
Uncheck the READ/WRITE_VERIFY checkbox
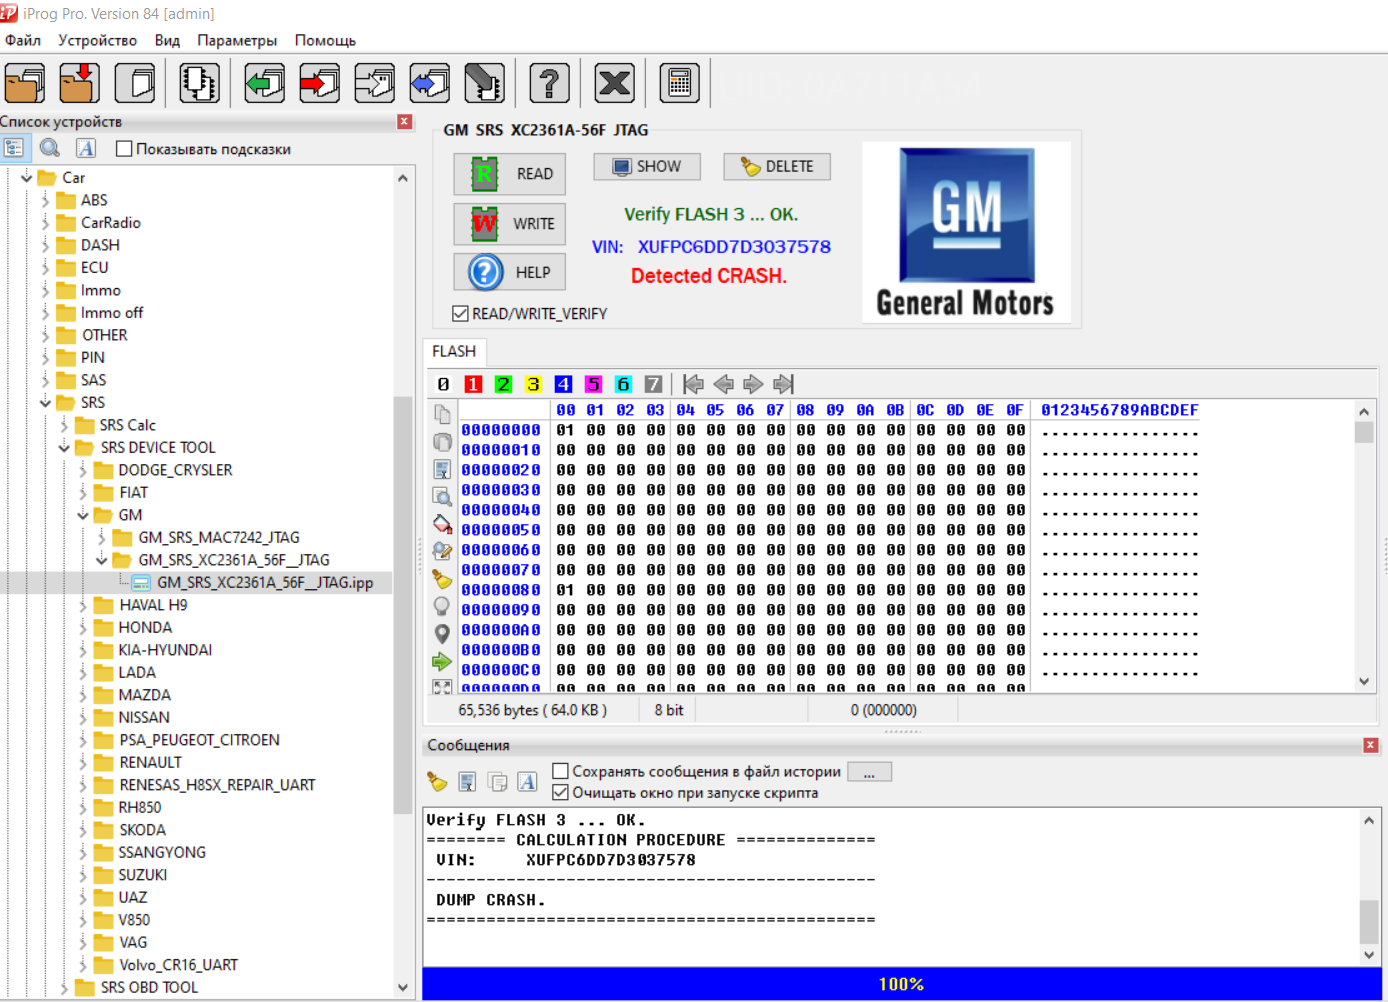tap(460, 313)
